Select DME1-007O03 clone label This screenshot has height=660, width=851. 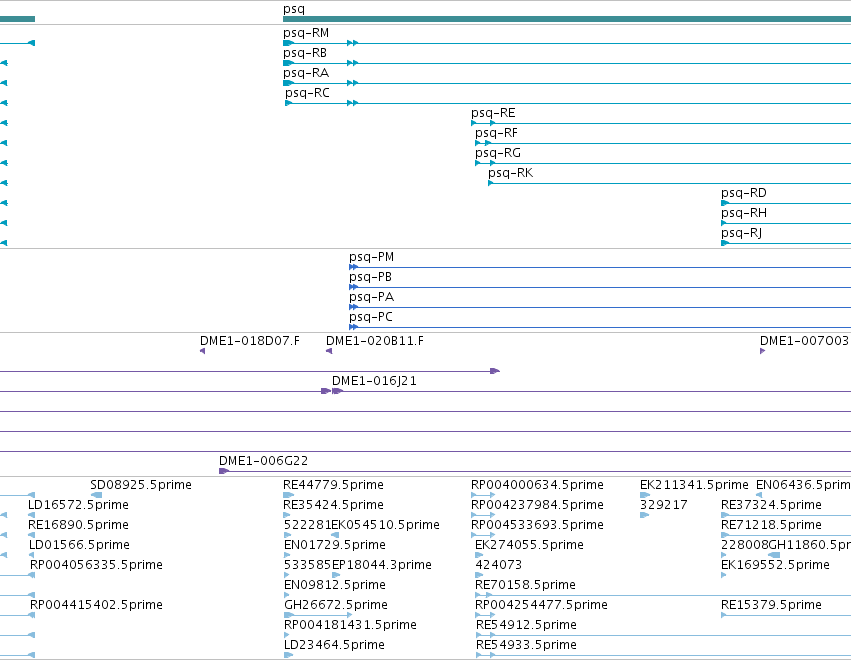(x=804, y=341)
